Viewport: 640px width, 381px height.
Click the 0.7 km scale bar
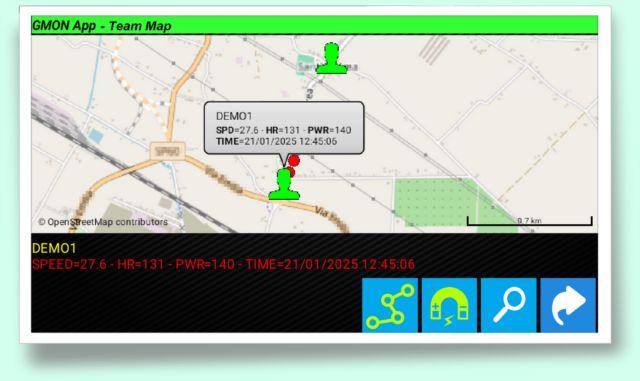(x=529, y=221)
